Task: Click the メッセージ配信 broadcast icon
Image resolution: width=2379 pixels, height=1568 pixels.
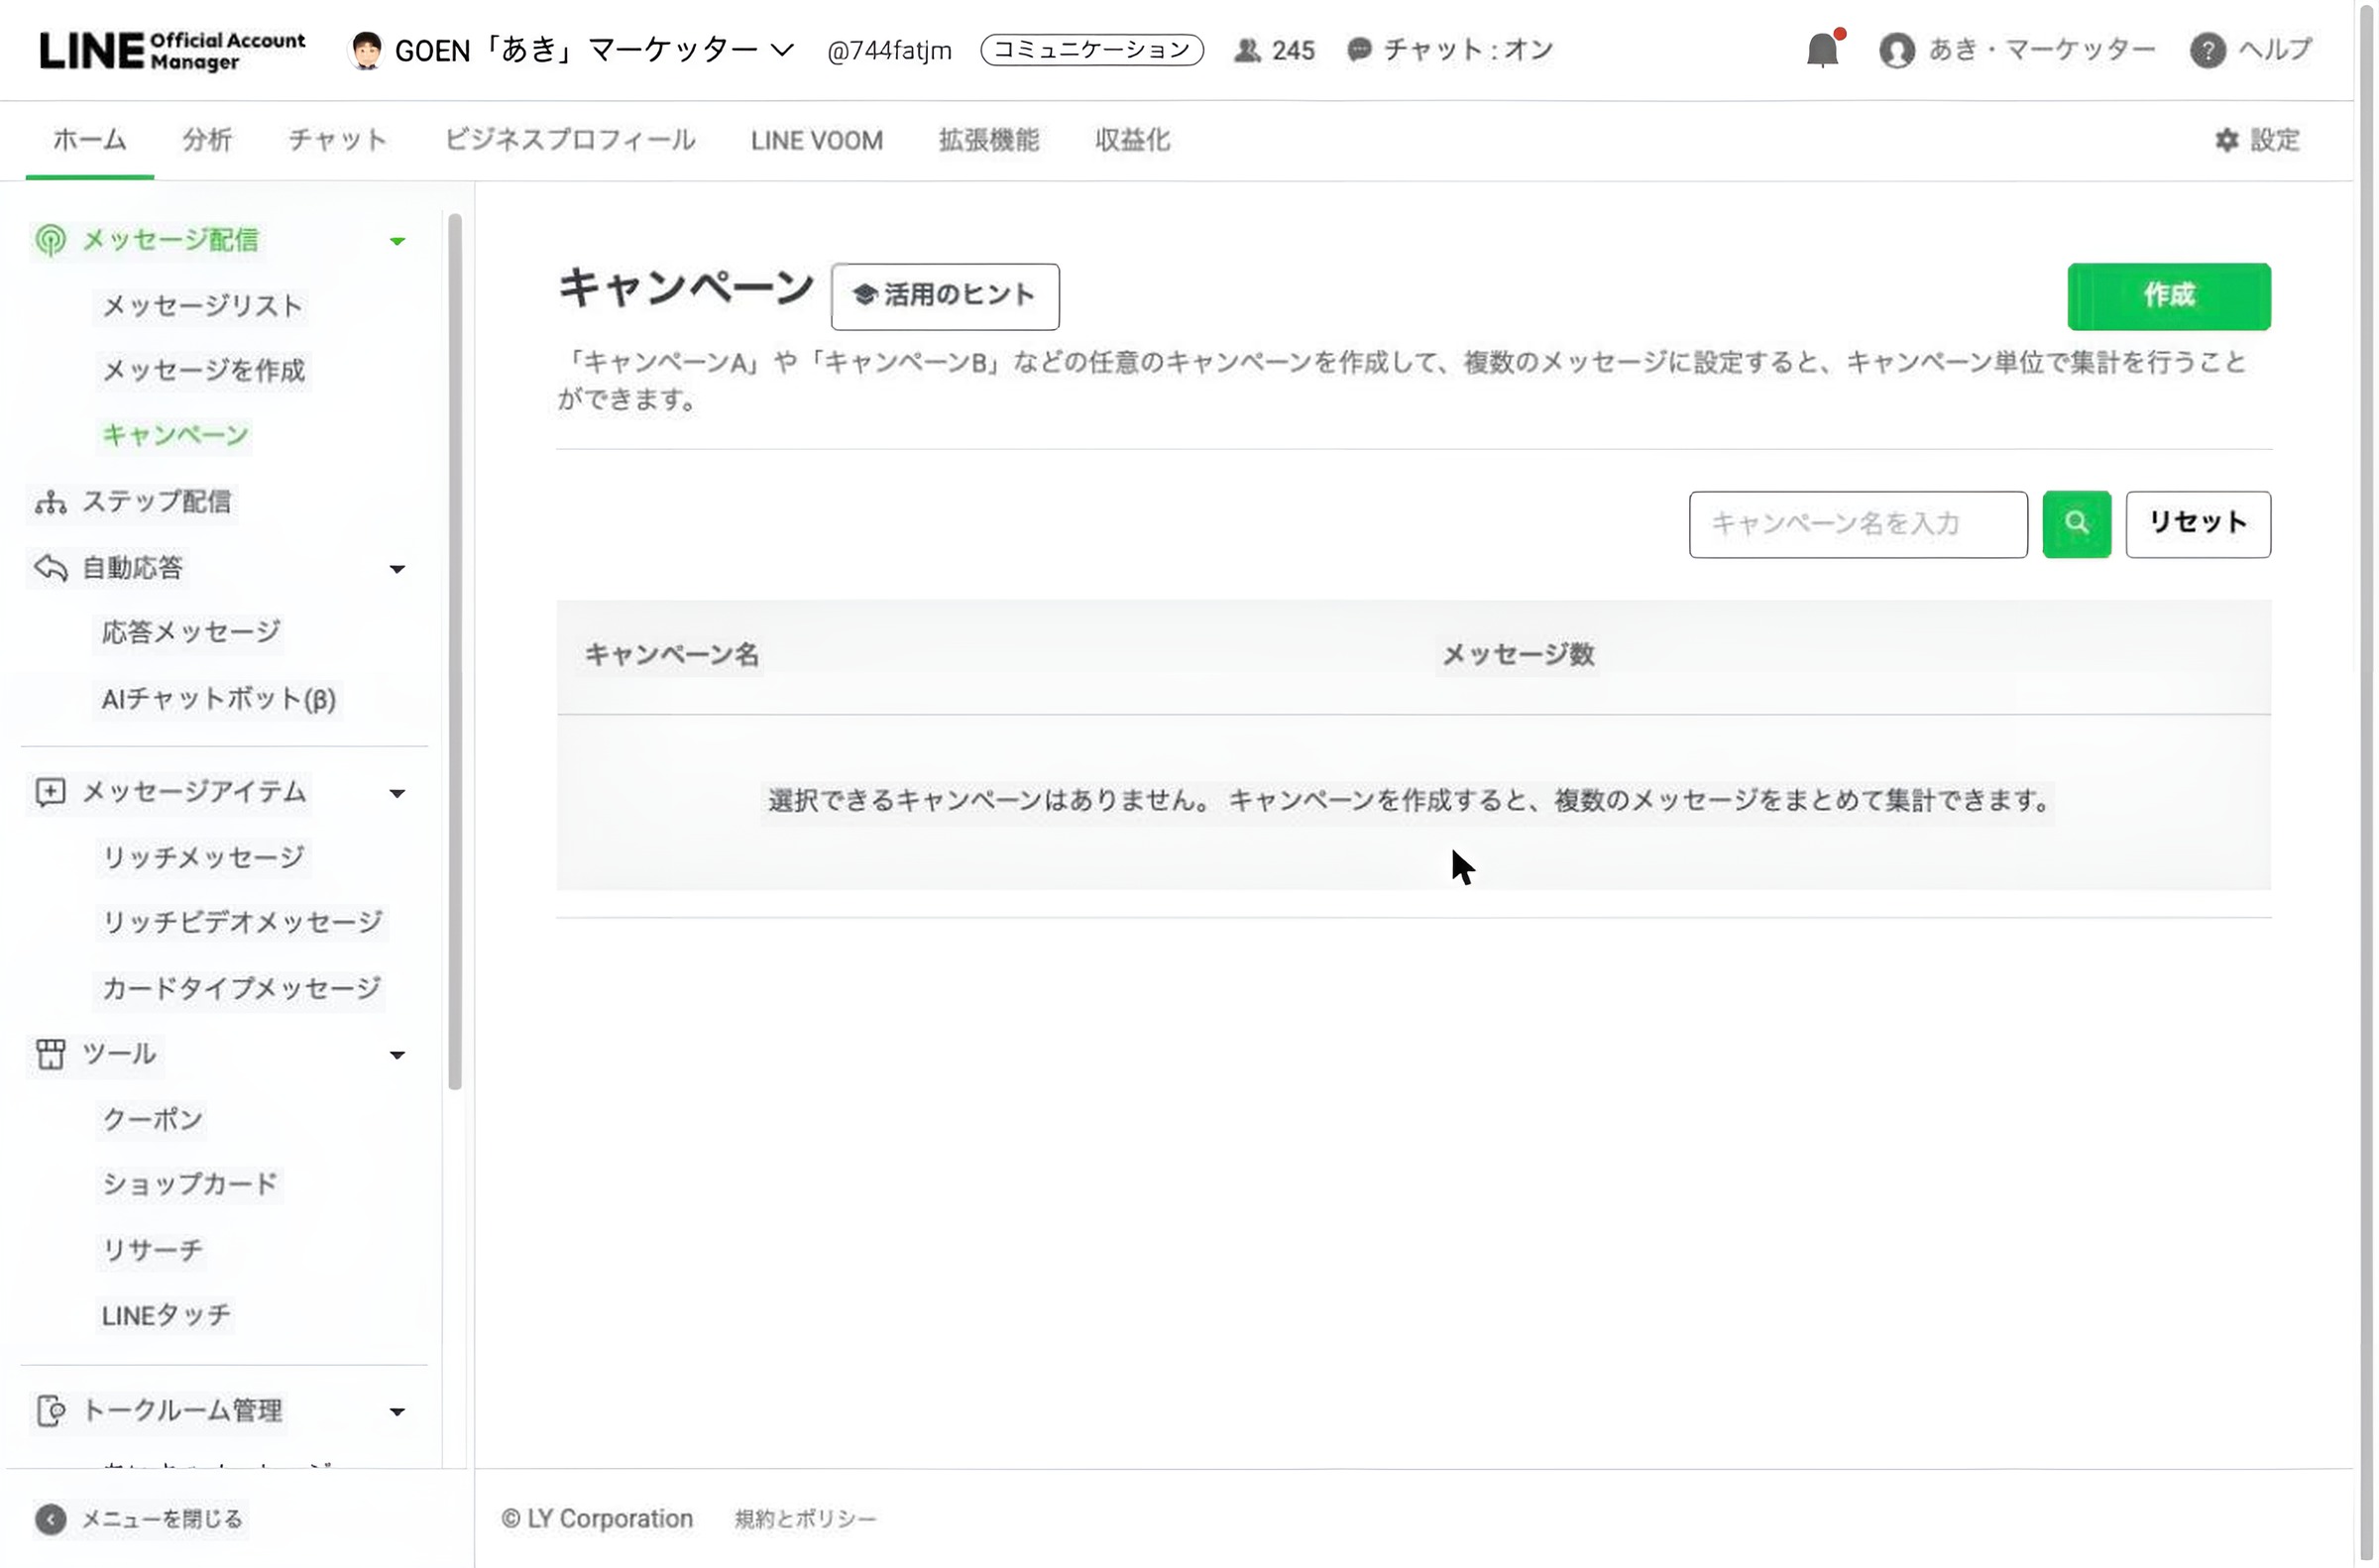Action: click(x=50, y=240)
